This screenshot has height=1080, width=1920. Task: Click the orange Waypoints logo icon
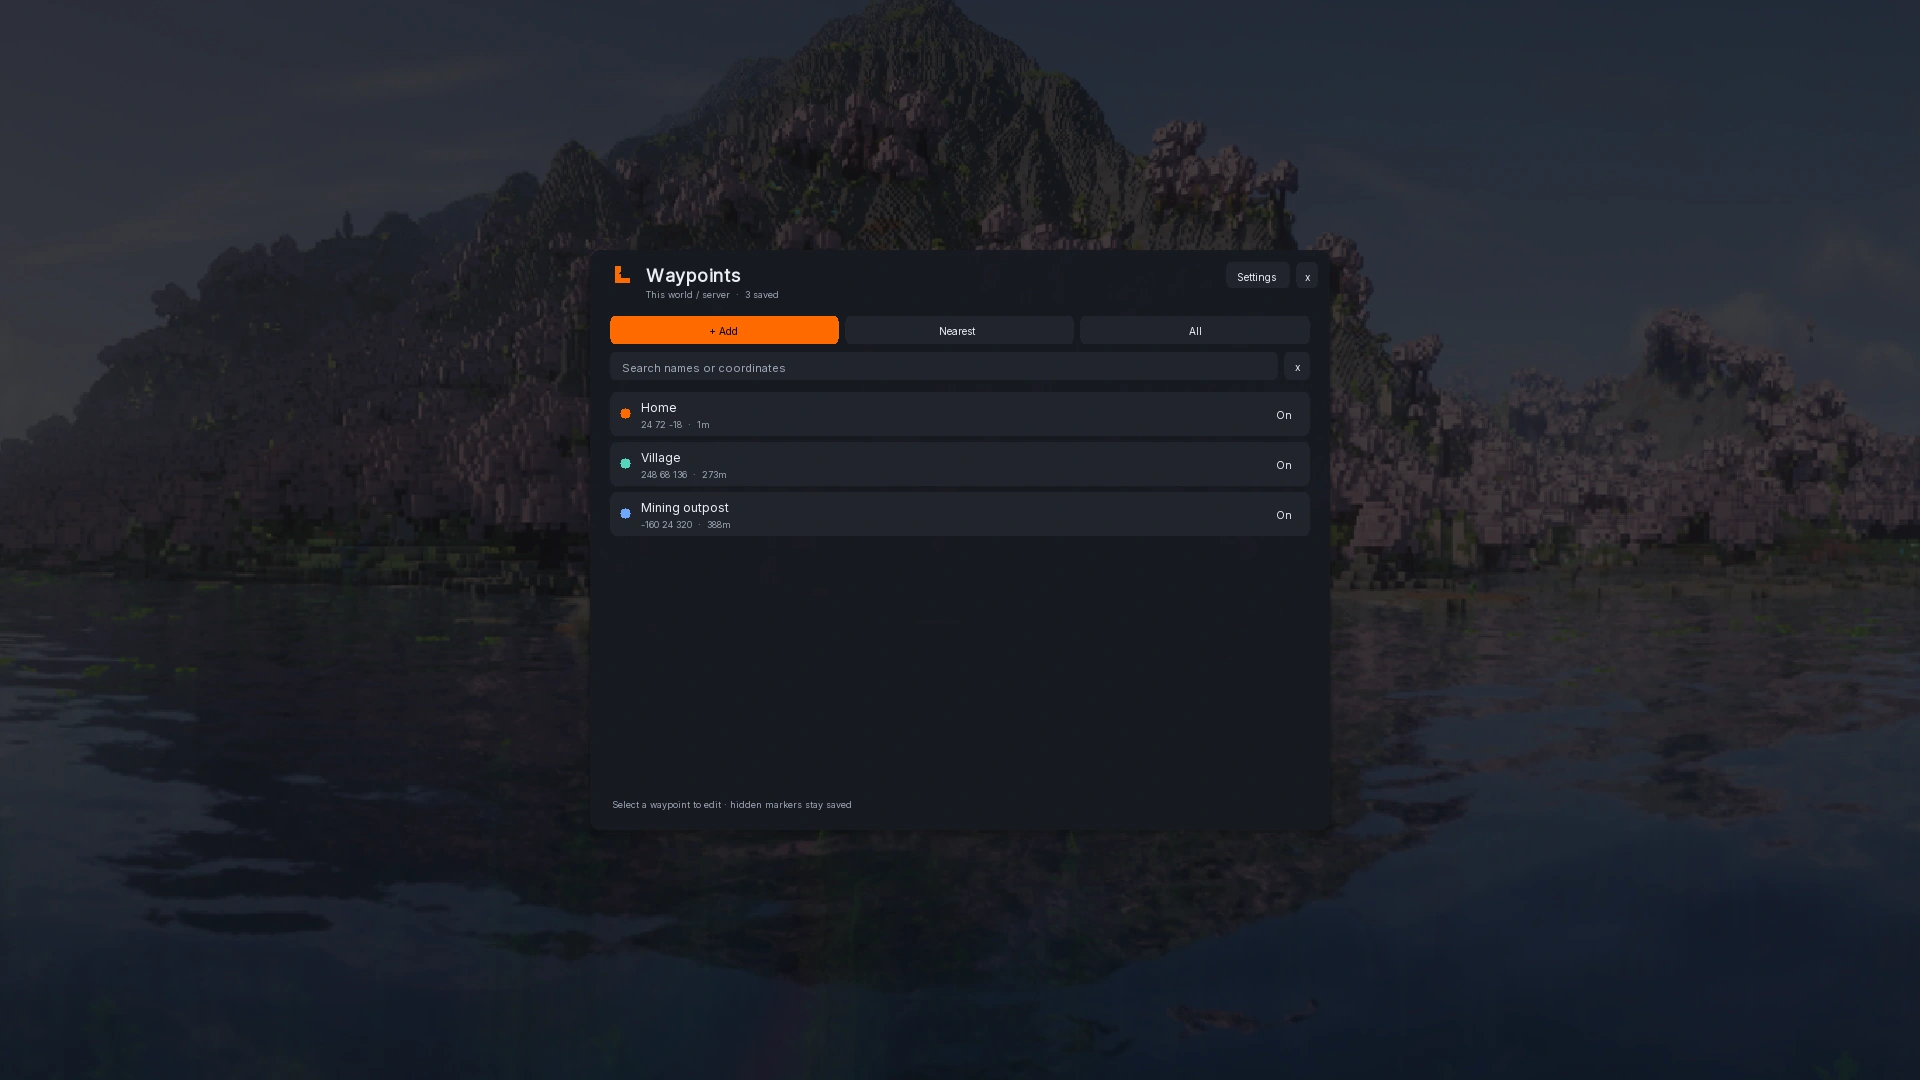point(622,275)
